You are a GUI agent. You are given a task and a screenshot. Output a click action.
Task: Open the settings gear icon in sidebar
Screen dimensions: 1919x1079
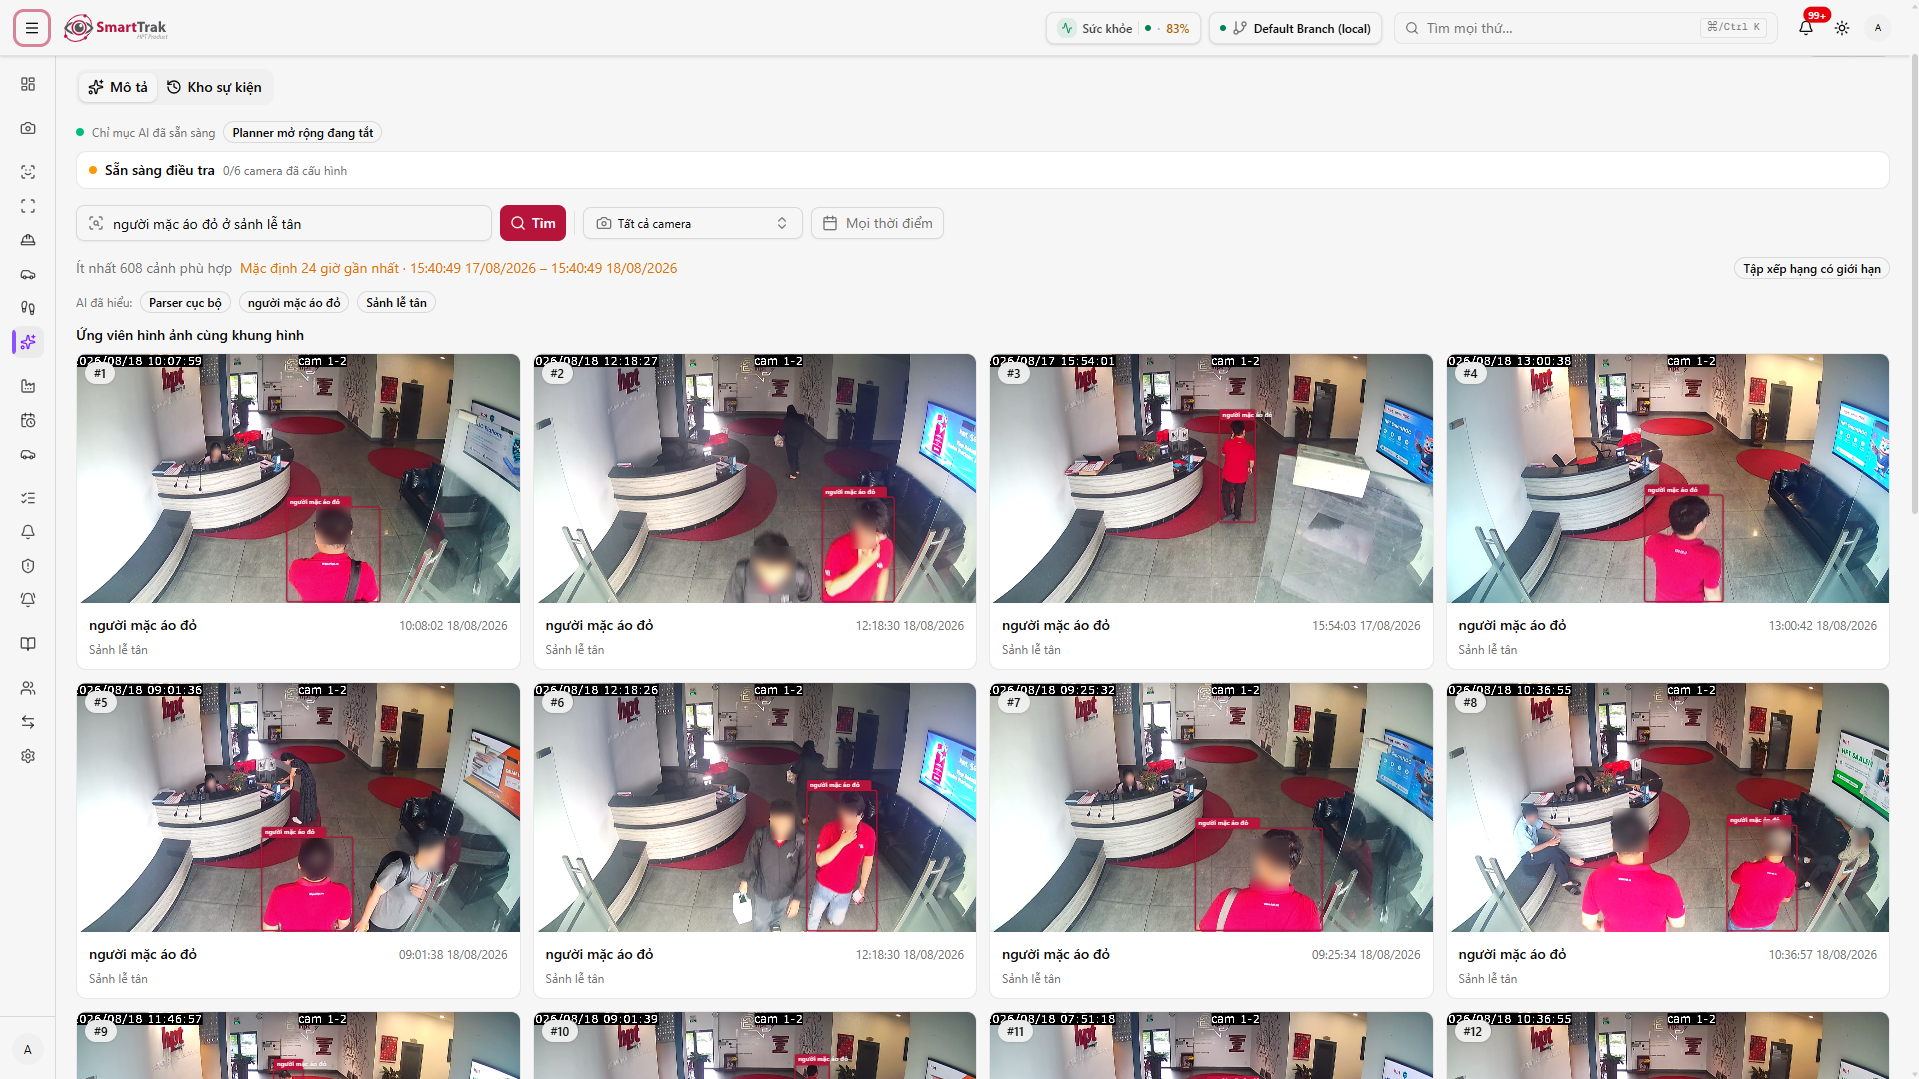[28, 756]
